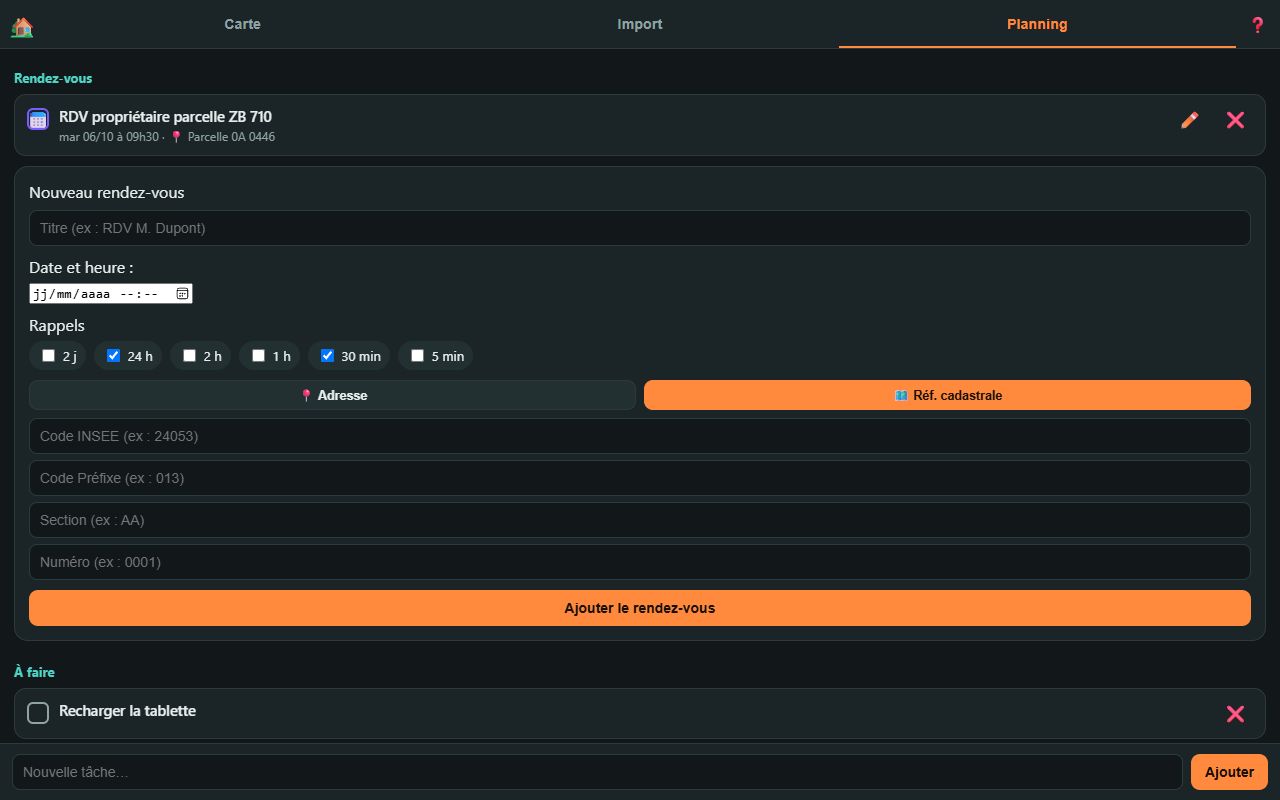Click the RDV propriétaire parcelle ZB 710 title
This screenshot has width=1280, height=800.
[x=165, y=117]
